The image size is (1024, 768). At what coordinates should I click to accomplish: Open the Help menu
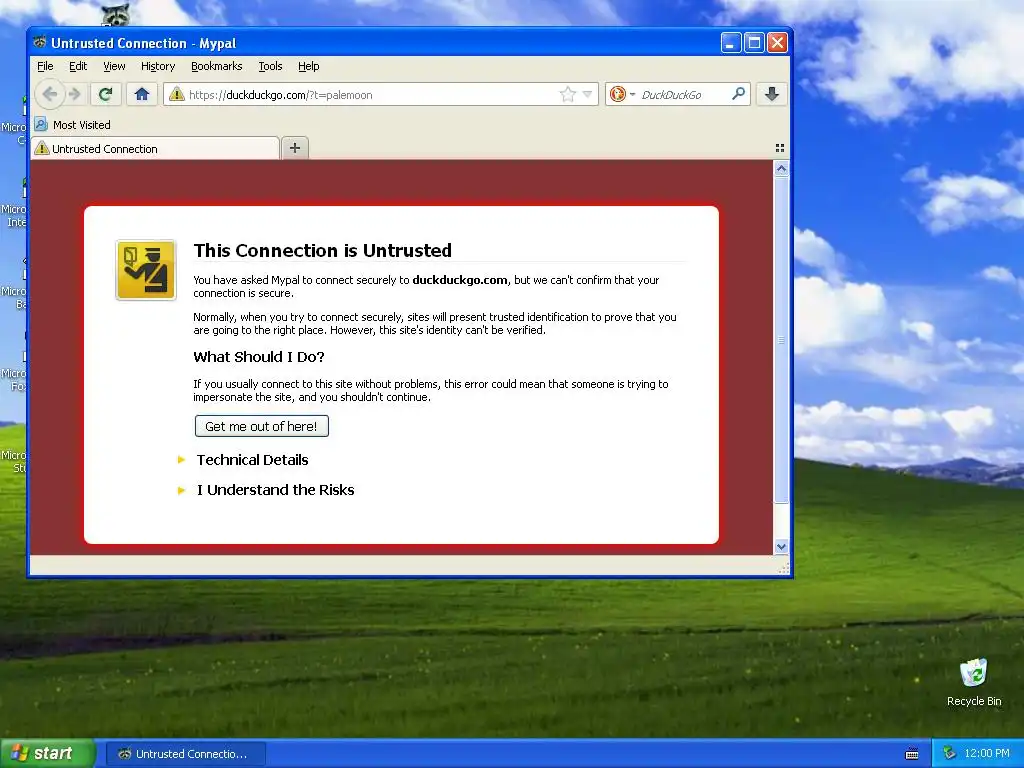pyautogui.click(x=308, y=66)
